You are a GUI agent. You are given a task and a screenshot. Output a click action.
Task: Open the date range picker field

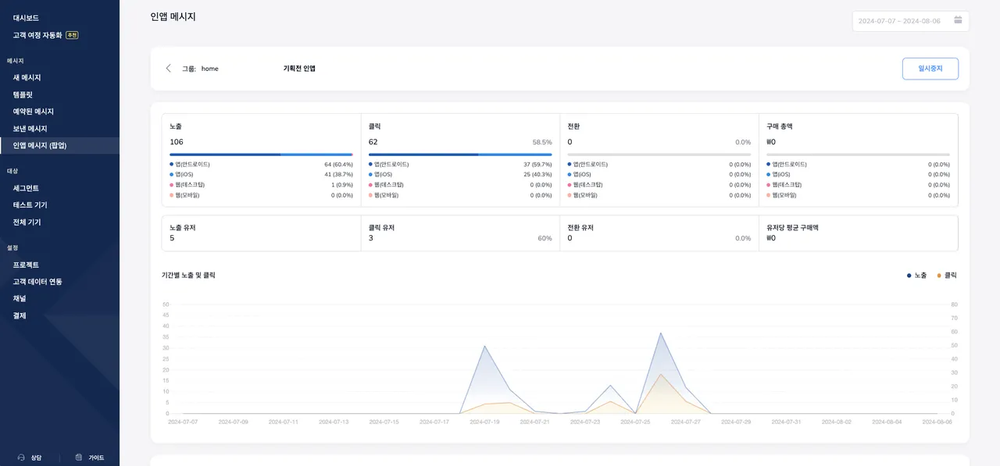[x=911, y=21]
